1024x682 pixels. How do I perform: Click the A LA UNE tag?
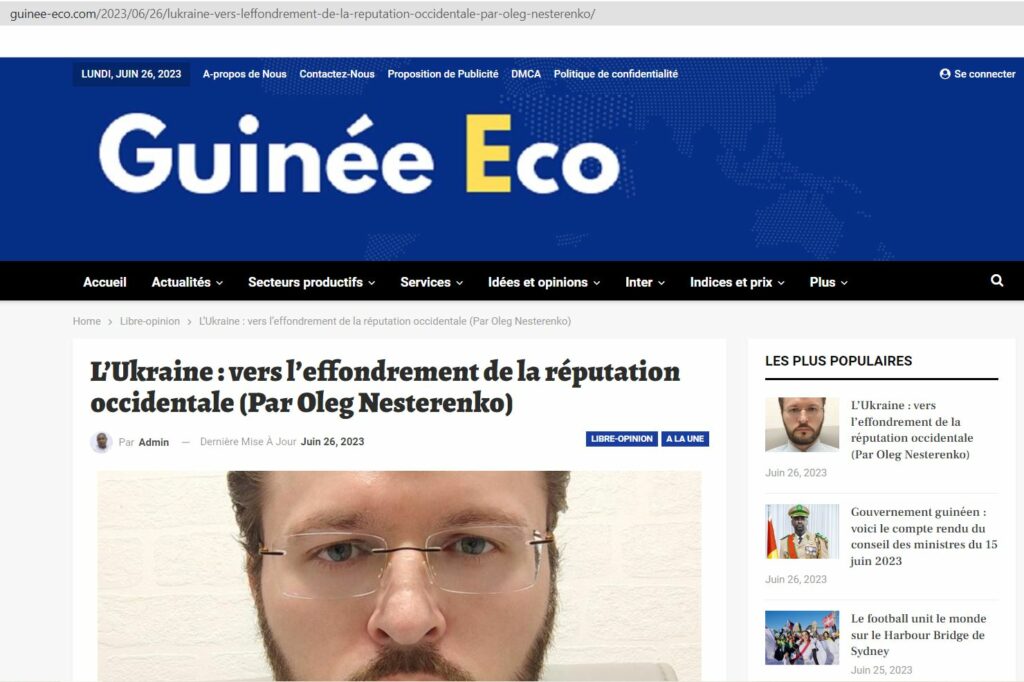click(x=685, y=439)
